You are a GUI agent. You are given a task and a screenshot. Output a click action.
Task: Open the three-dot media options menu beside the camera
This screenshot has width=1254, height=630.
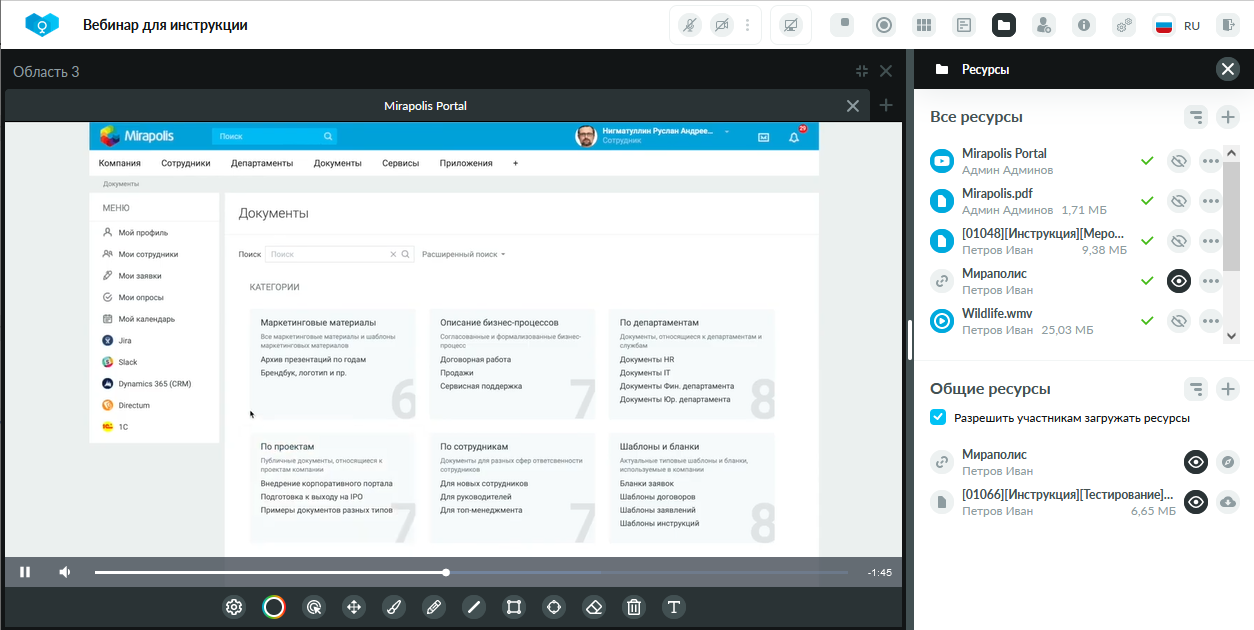747,25
